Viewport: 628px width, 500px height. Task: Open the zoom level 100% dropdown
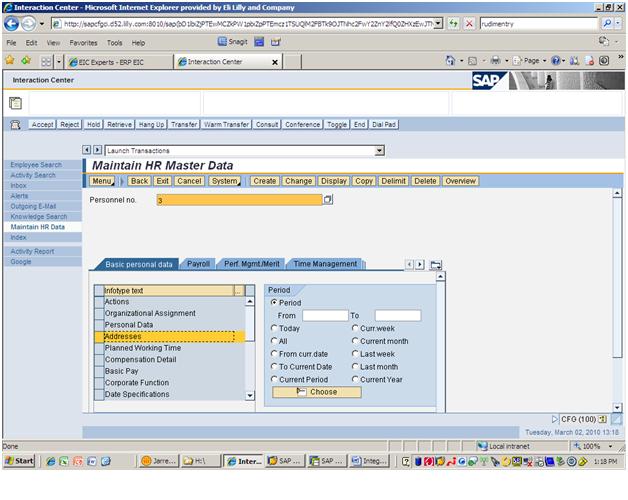pyautogui.click(x=610, y=446)
